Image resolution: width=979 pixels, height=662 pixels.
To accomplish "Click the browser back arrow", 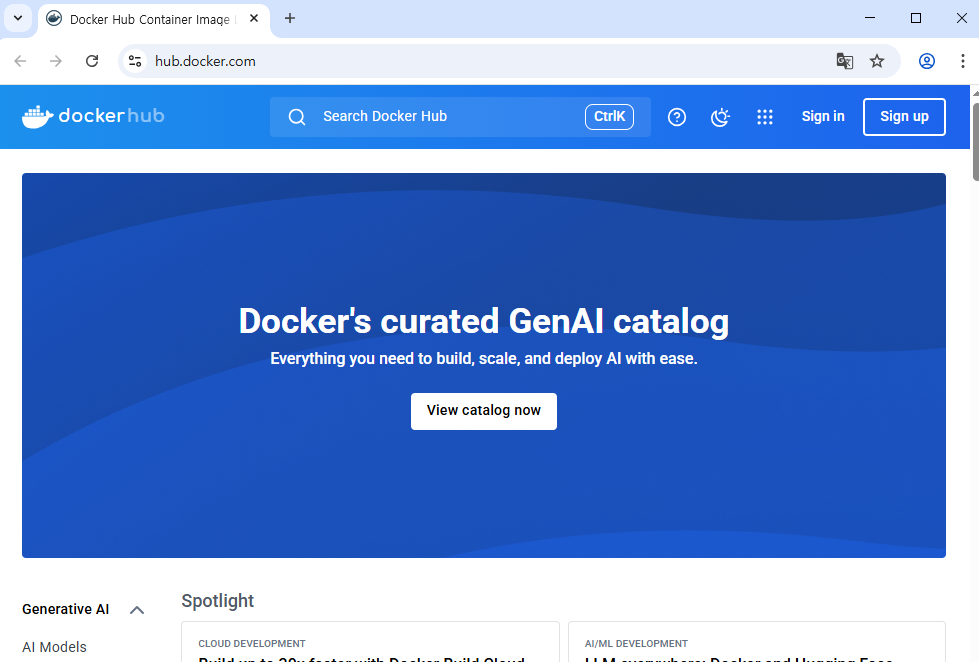I will click(21, 61).
